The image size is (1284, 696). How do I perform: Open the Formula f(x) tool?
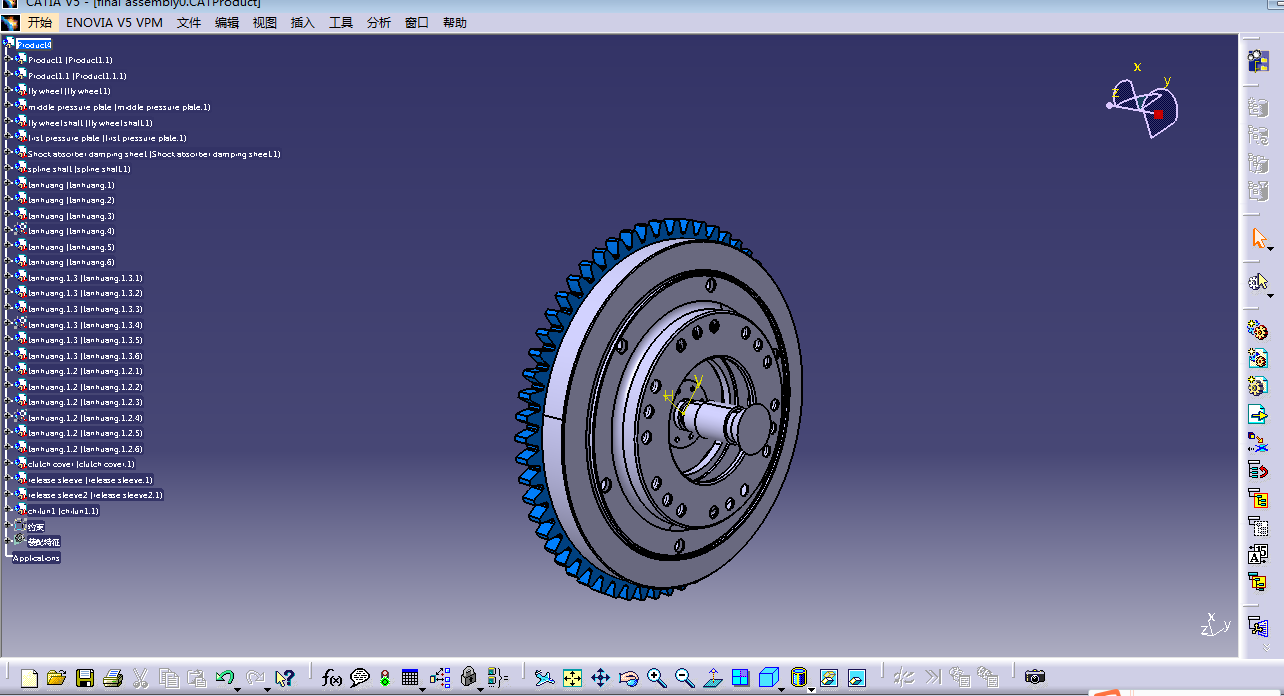click(x=332, y=678)
